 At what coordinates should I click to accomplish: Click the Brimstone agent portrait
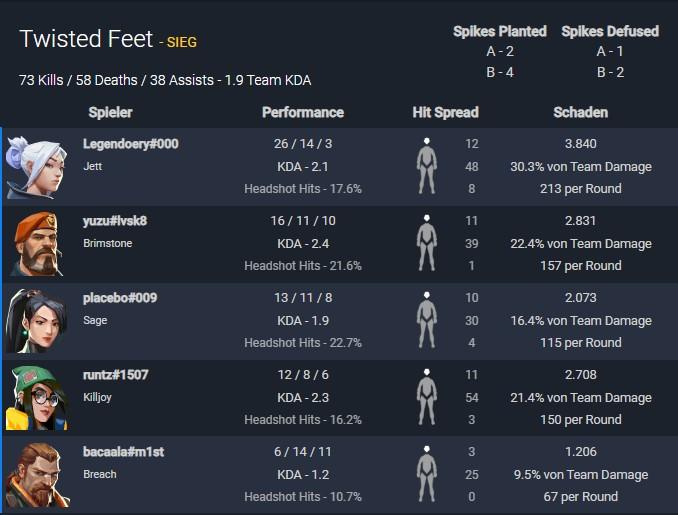pos(37,244)
